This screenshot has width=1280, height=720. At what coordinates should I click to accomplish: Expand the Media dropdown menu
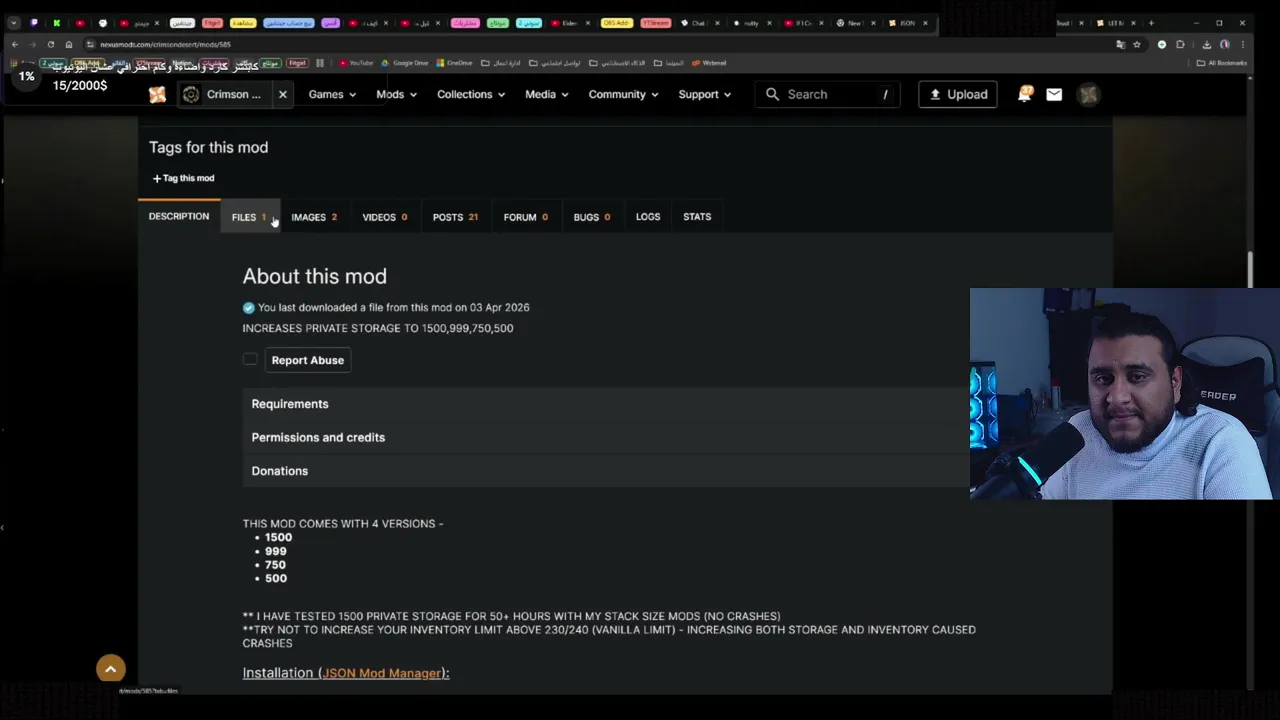tap(546, 94)
